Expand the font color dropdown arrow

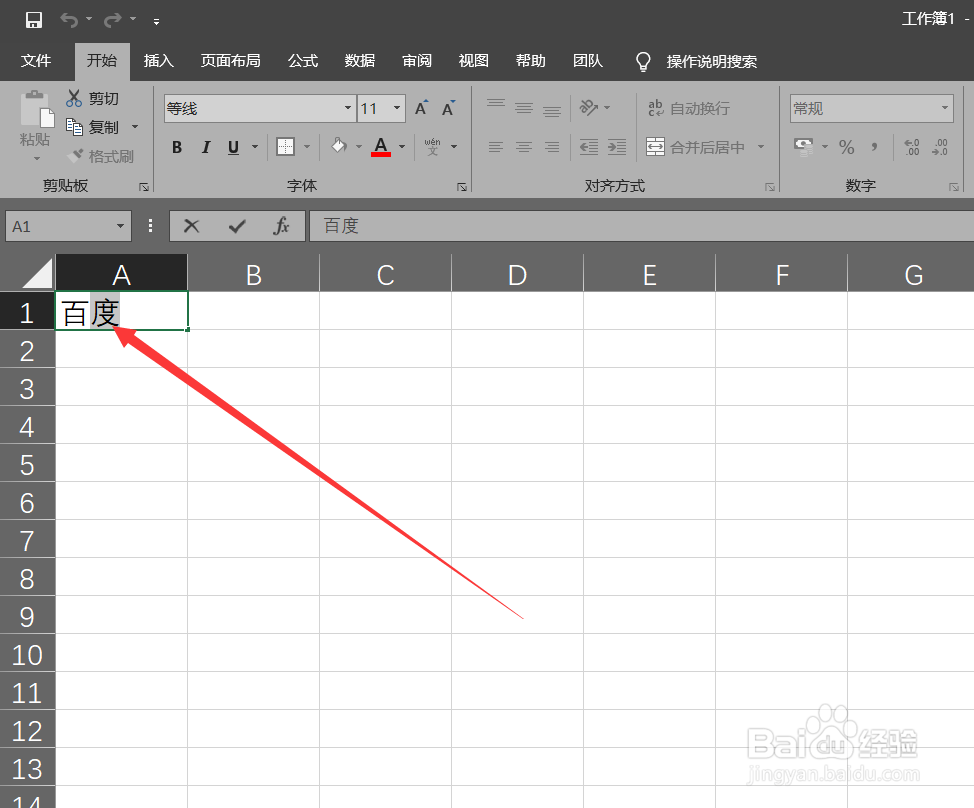(x=402, y=147)
